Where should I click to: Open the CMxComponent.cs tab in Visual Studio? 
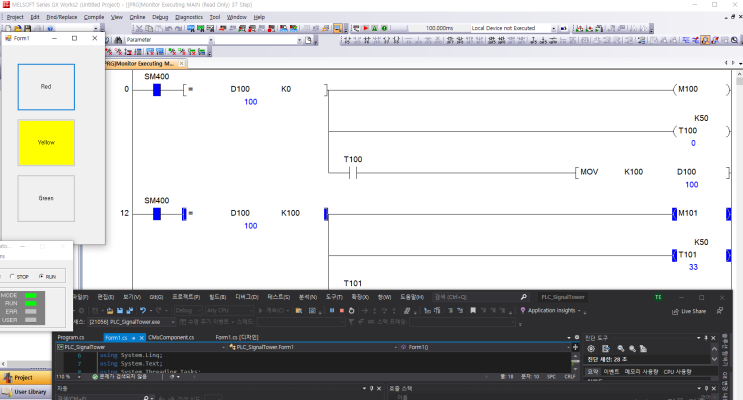click(x=171, y=337)
